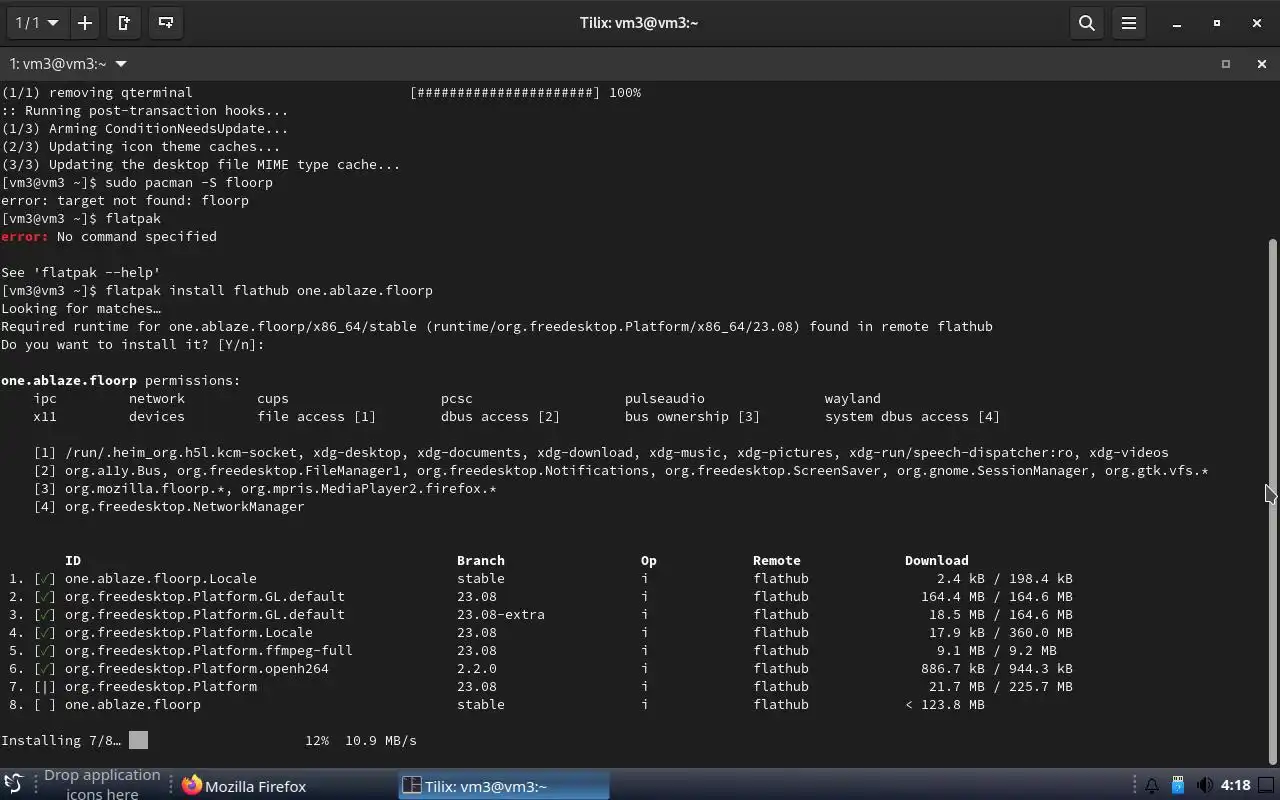Click the red 'error:' label
The height and width of the screenshot is (800, 1280).
click(25, 236)
